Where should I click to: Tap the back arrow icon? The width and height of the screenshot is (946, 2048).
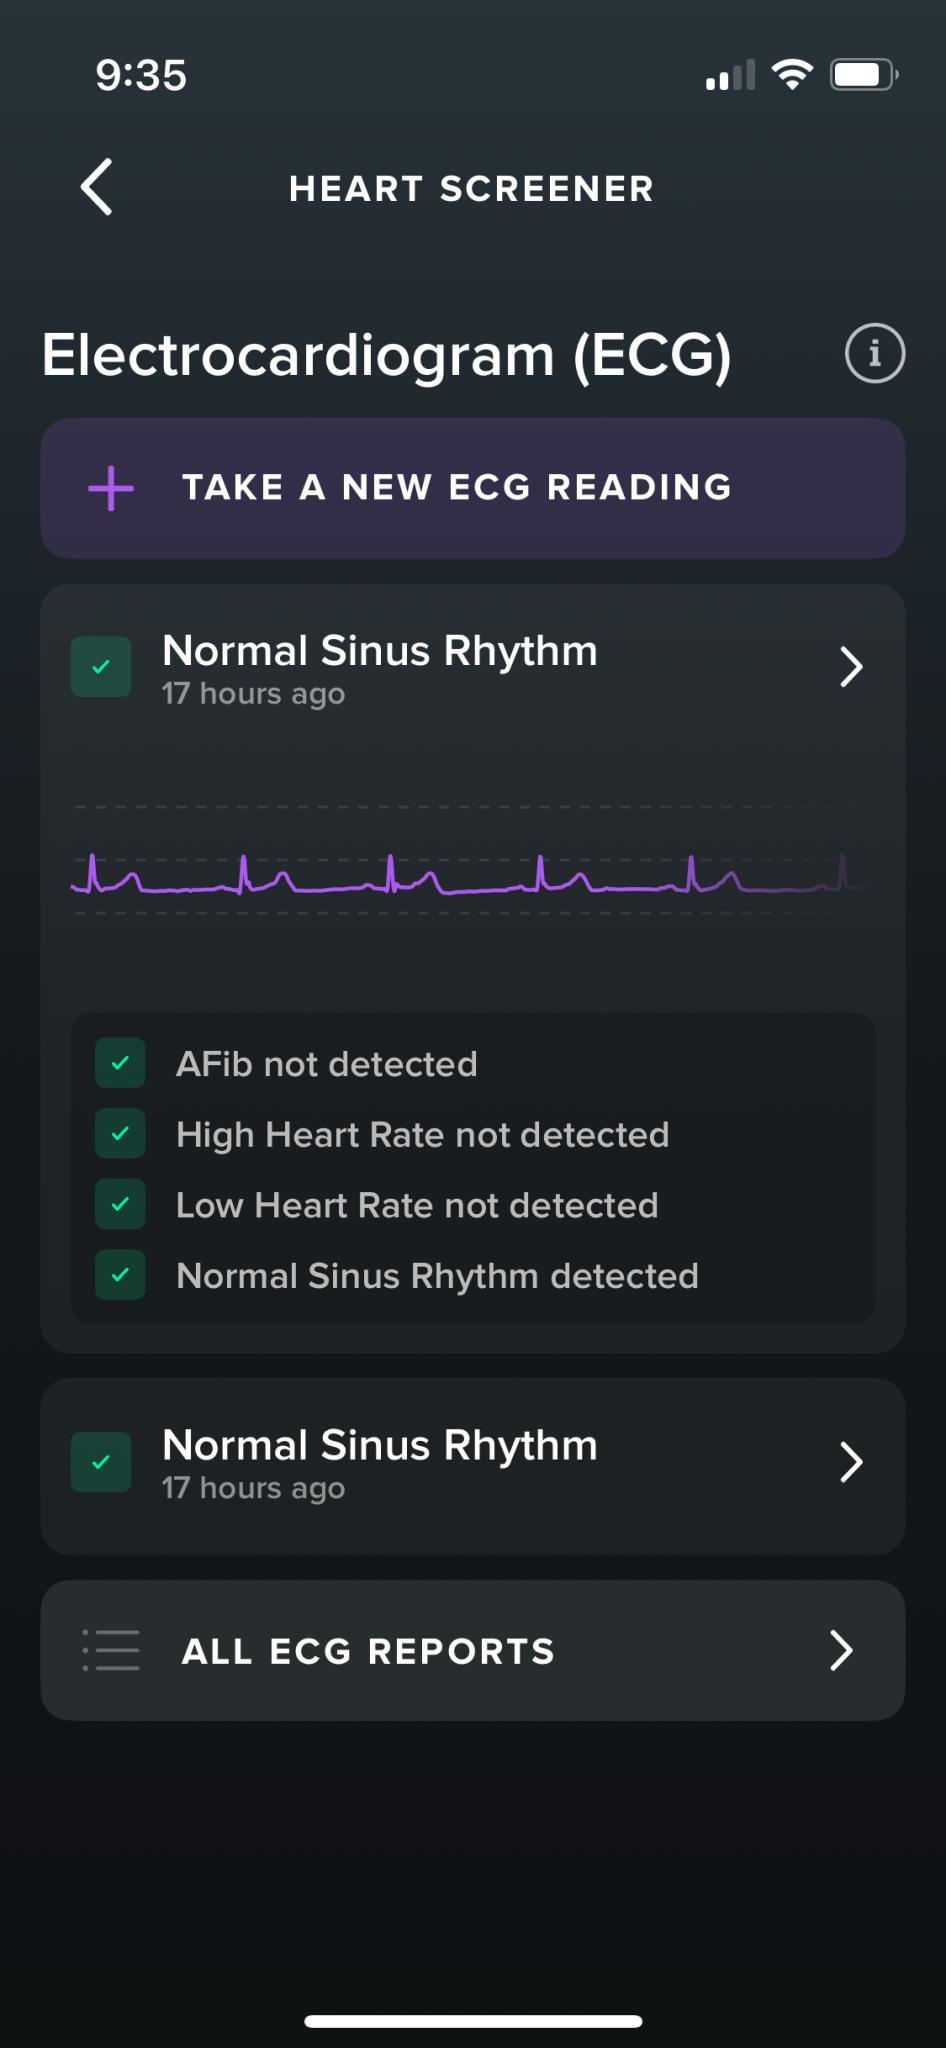click(x=97, y=187)
